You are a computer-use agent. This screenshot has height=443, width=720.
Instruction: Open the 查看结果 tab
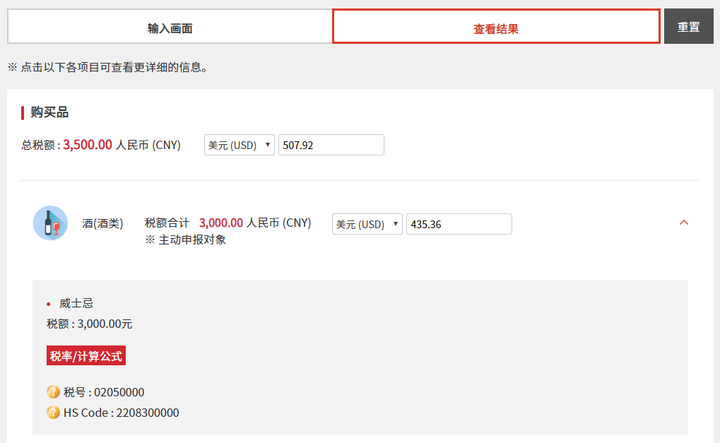[x=496, y=27]
